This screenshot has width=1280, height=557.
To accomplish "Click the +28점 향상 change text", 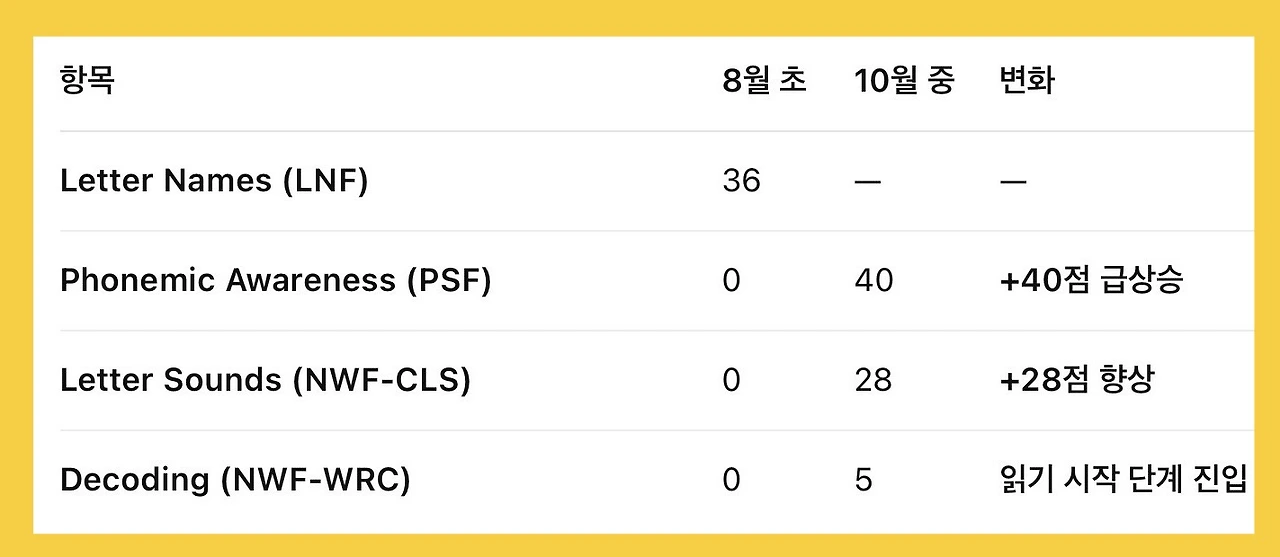I will point(1076,381).
